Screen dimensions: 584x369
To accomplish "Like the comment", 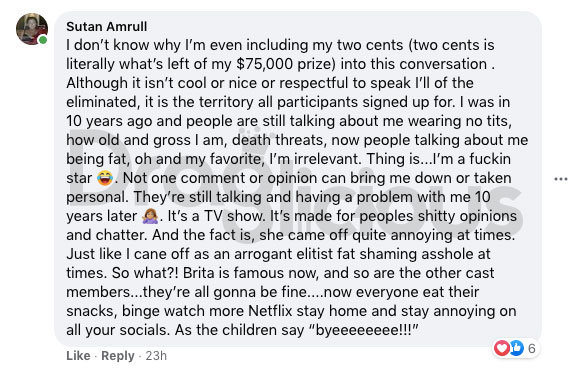I will (78, 356).
